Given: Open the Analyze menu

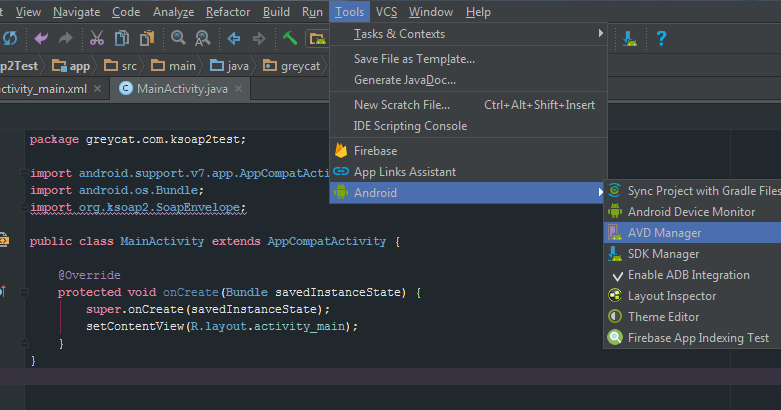Looking at the screenshot, I should click(173, 12).
